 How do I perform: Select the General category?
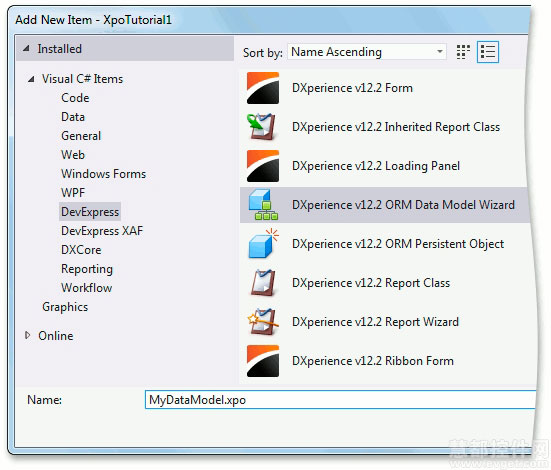tap(81, 136)
